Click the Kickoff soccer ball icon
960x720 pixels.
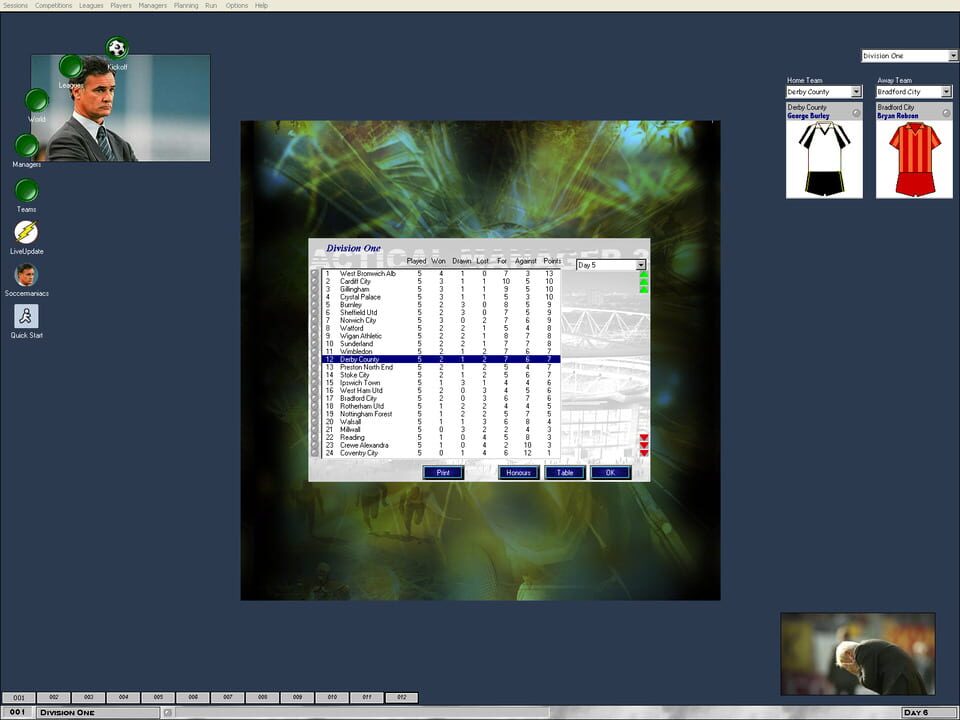click(117, 48)
